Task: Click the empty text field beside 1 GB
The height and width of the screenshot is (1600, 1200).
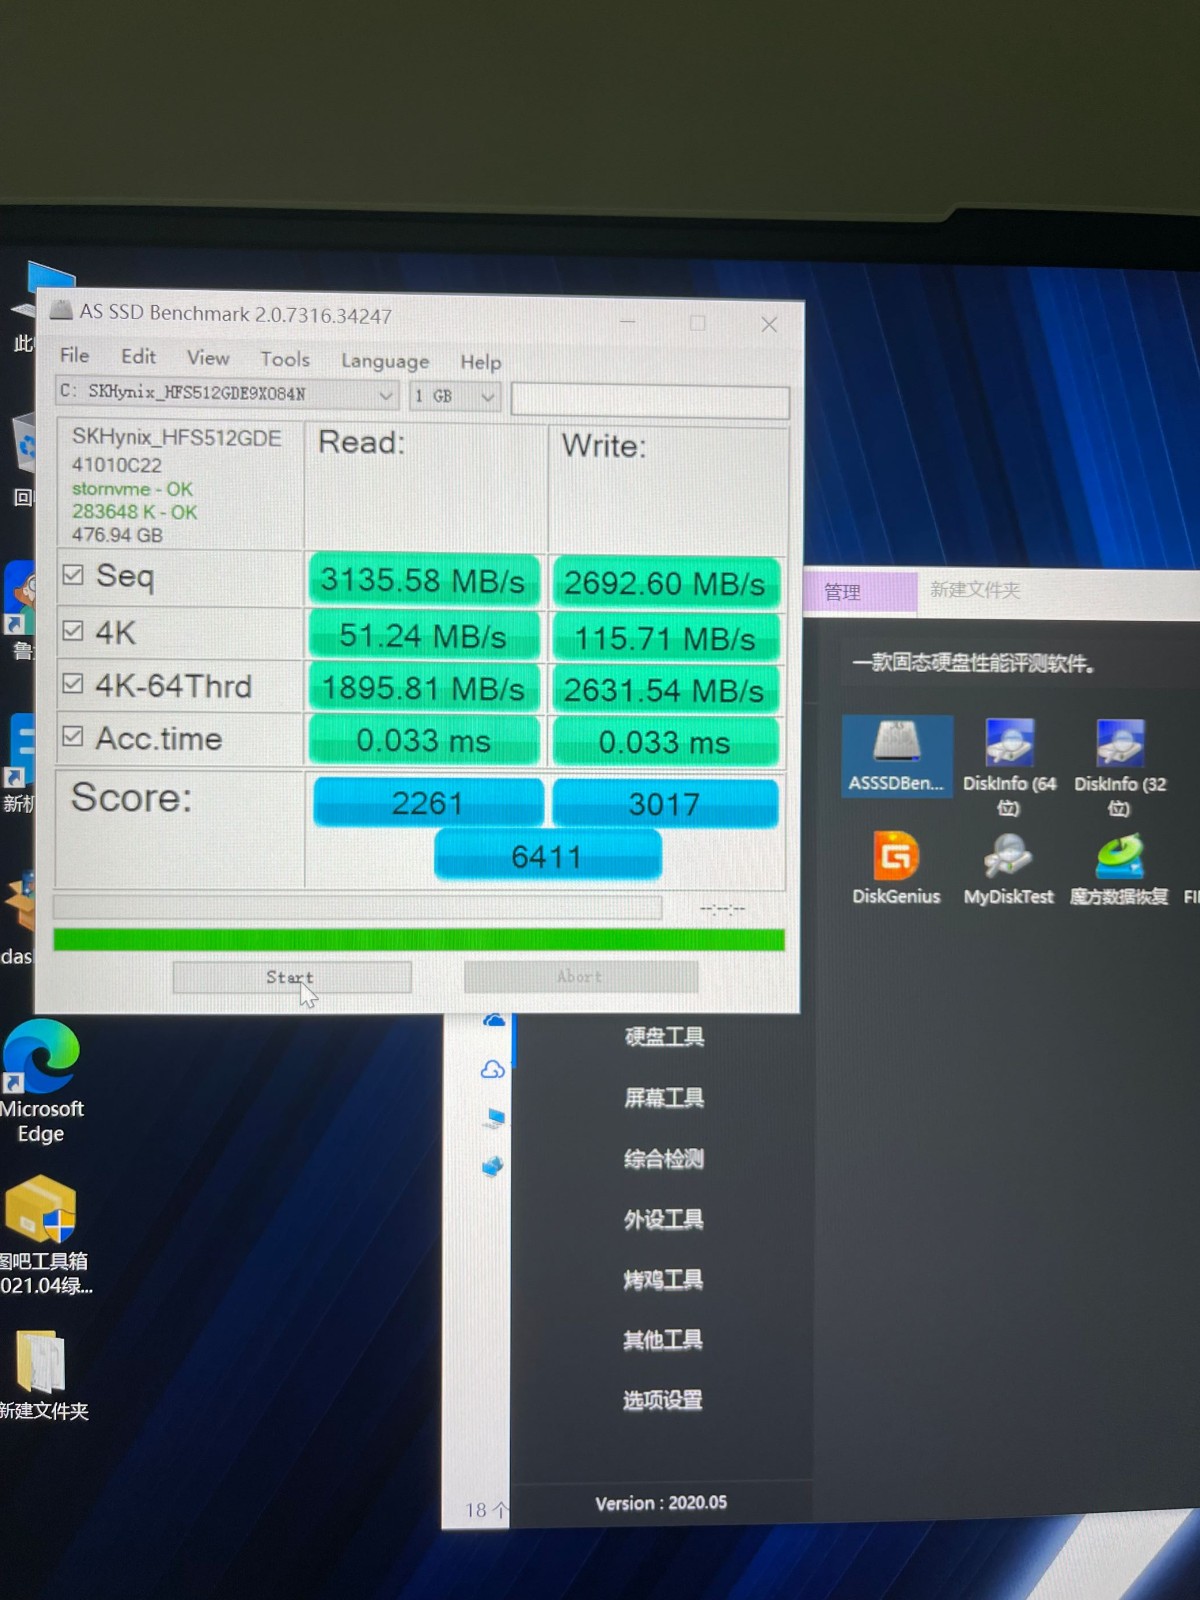Action: coord(650,401)
